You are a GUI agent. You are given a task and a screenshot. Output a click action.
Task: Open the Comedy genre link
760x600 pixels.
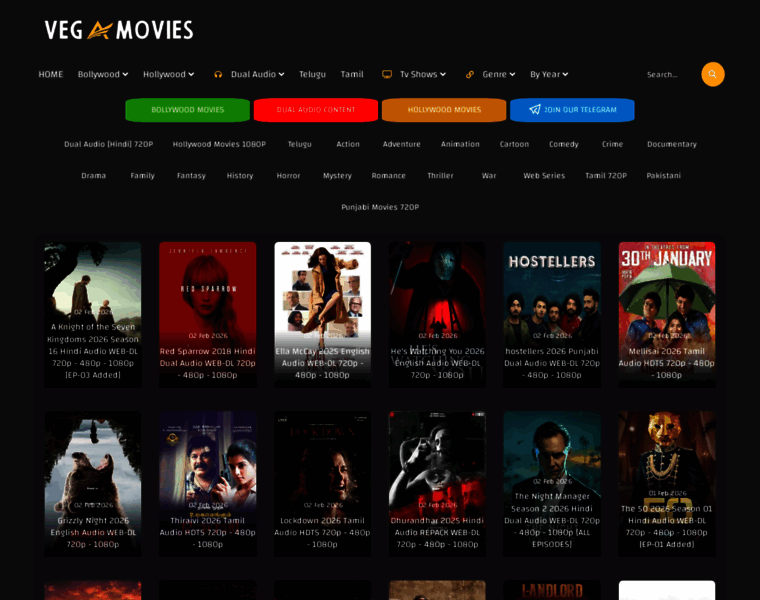point(564,144)
